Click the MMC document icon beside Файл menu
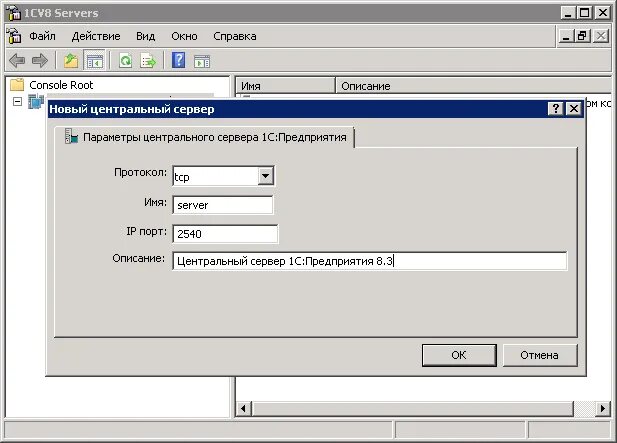The height and width of the screenshot is (443, 617). point(14,36)
